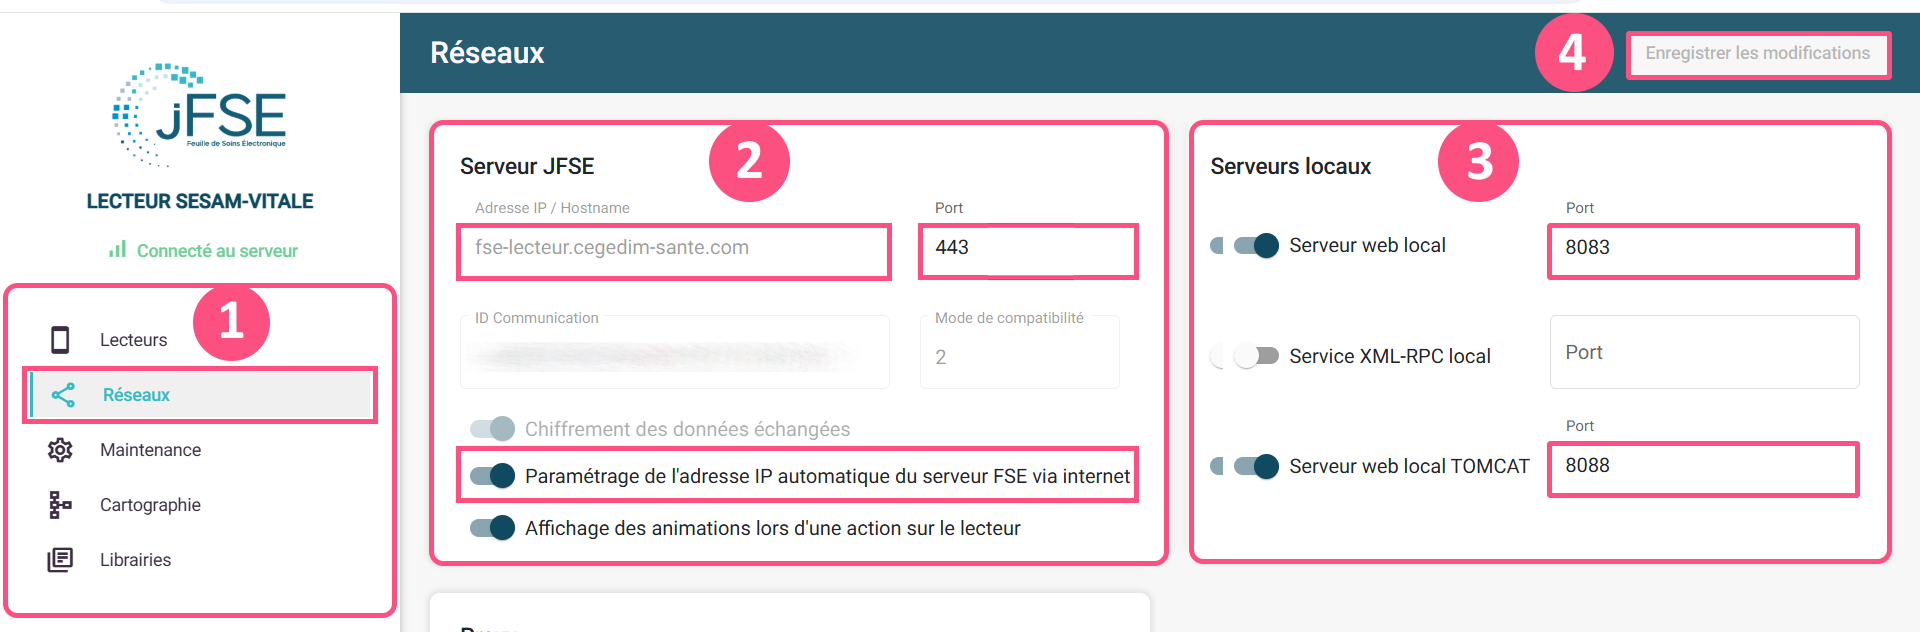Click the TOMCAT port 8088 field
1920x632 pixels.
(1702, 467)
